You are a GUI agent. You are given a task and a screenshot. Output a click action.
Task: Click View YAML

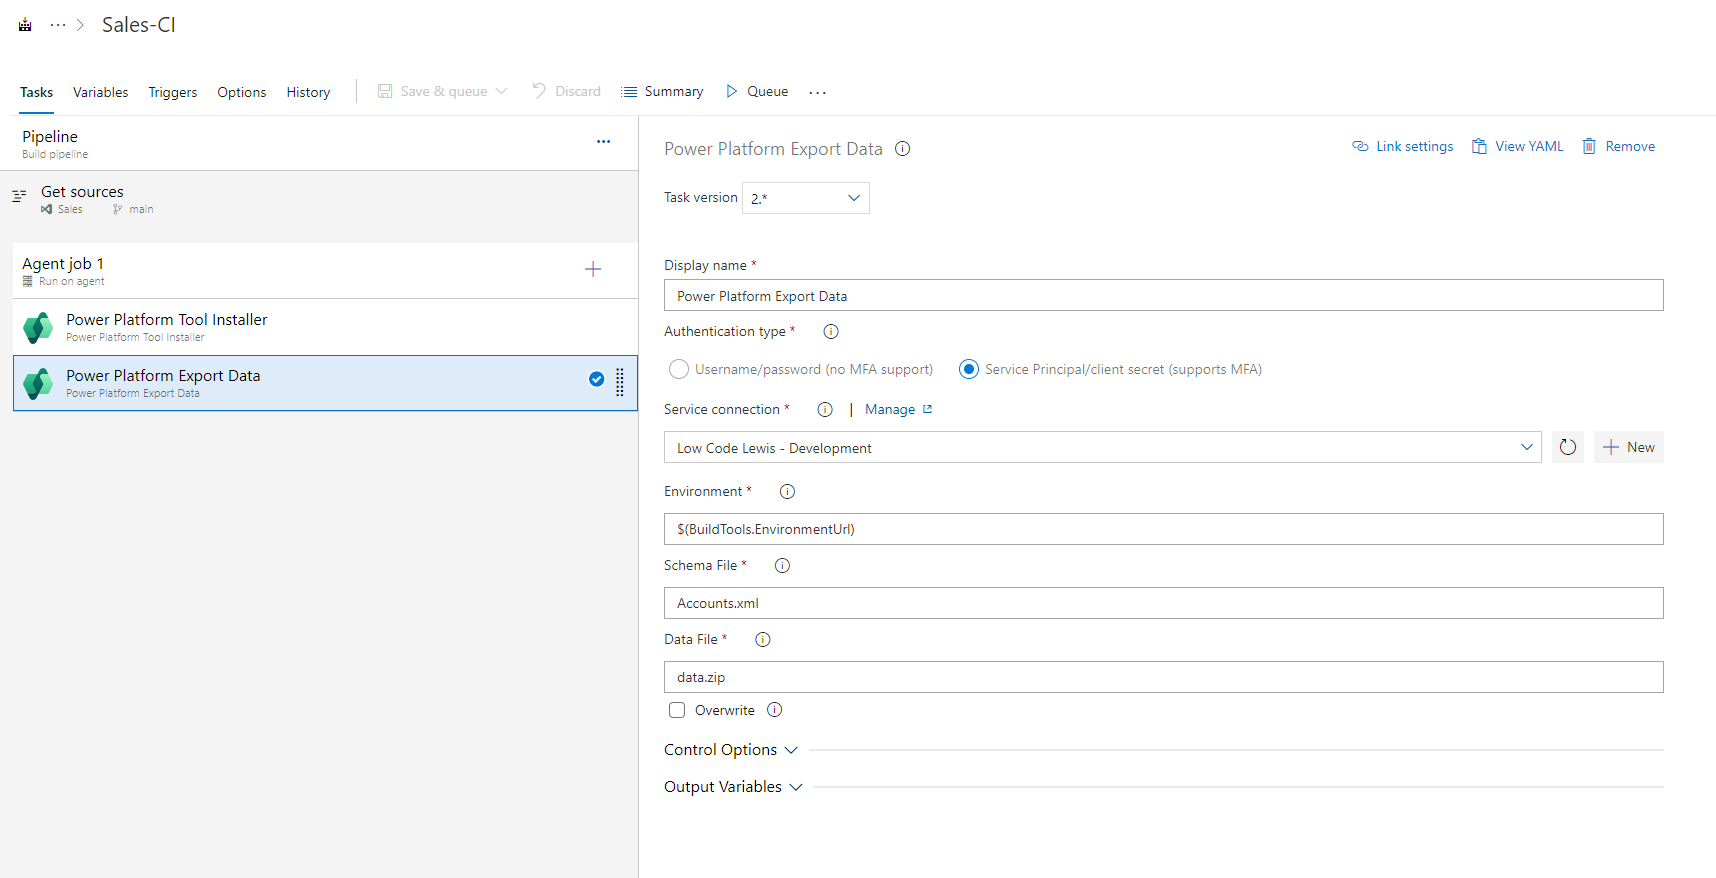(1518, 146)
